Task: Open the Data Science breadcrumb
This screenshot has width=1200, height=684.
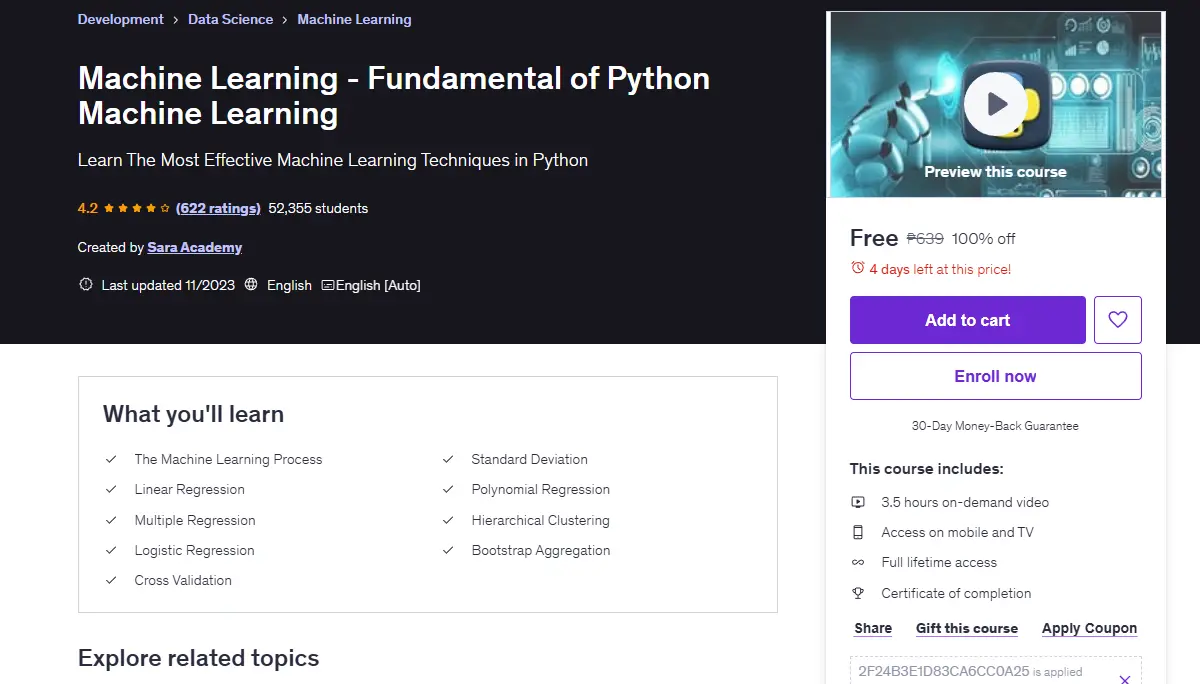Action: [x=230, y=19]
